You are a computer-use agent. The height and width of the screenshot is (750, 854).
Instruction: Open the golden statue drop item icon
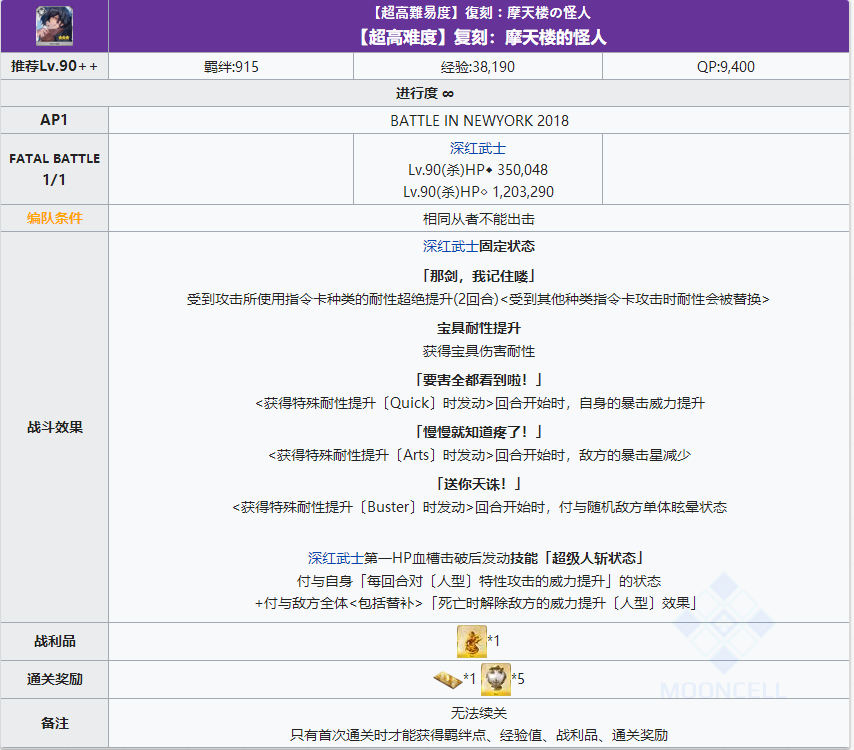click(x=471, y=643)
